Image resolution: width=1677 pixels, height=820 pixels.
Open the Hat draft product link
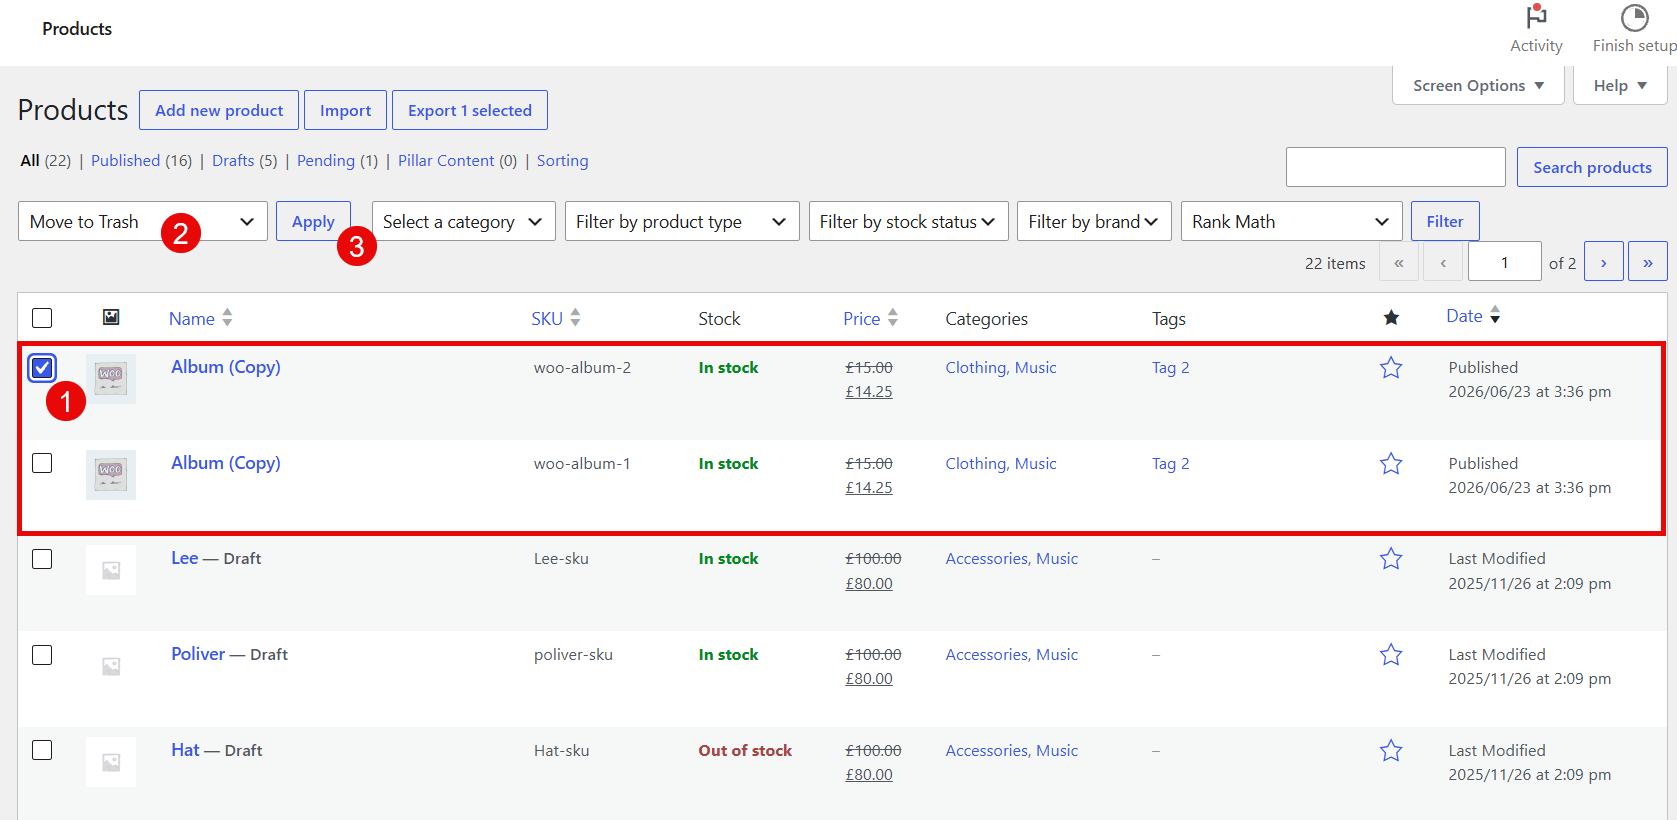185,750
